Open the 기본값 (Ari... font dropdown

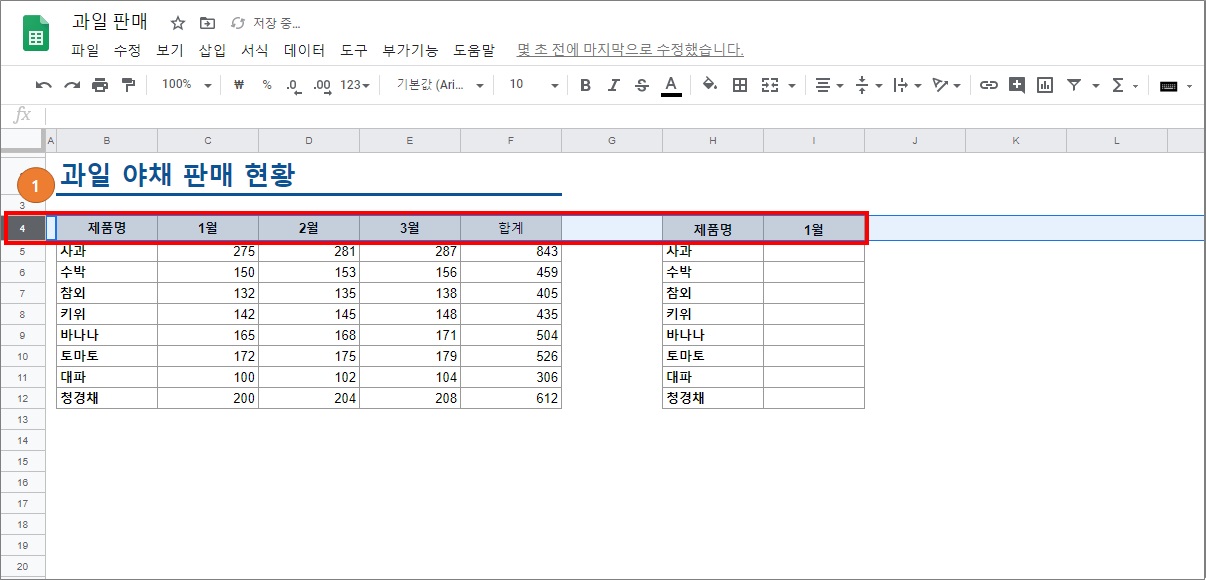tap(440, 86)
